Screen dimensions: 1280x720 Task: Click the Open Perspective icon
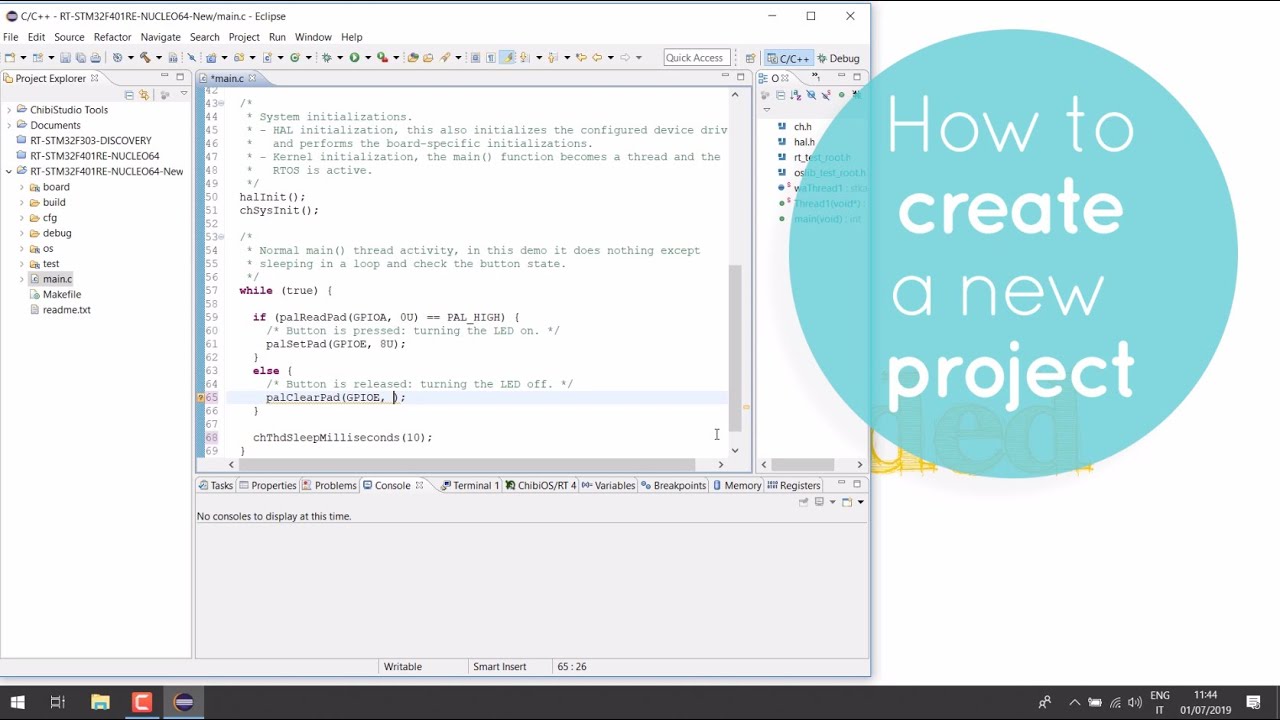[750, 58]
